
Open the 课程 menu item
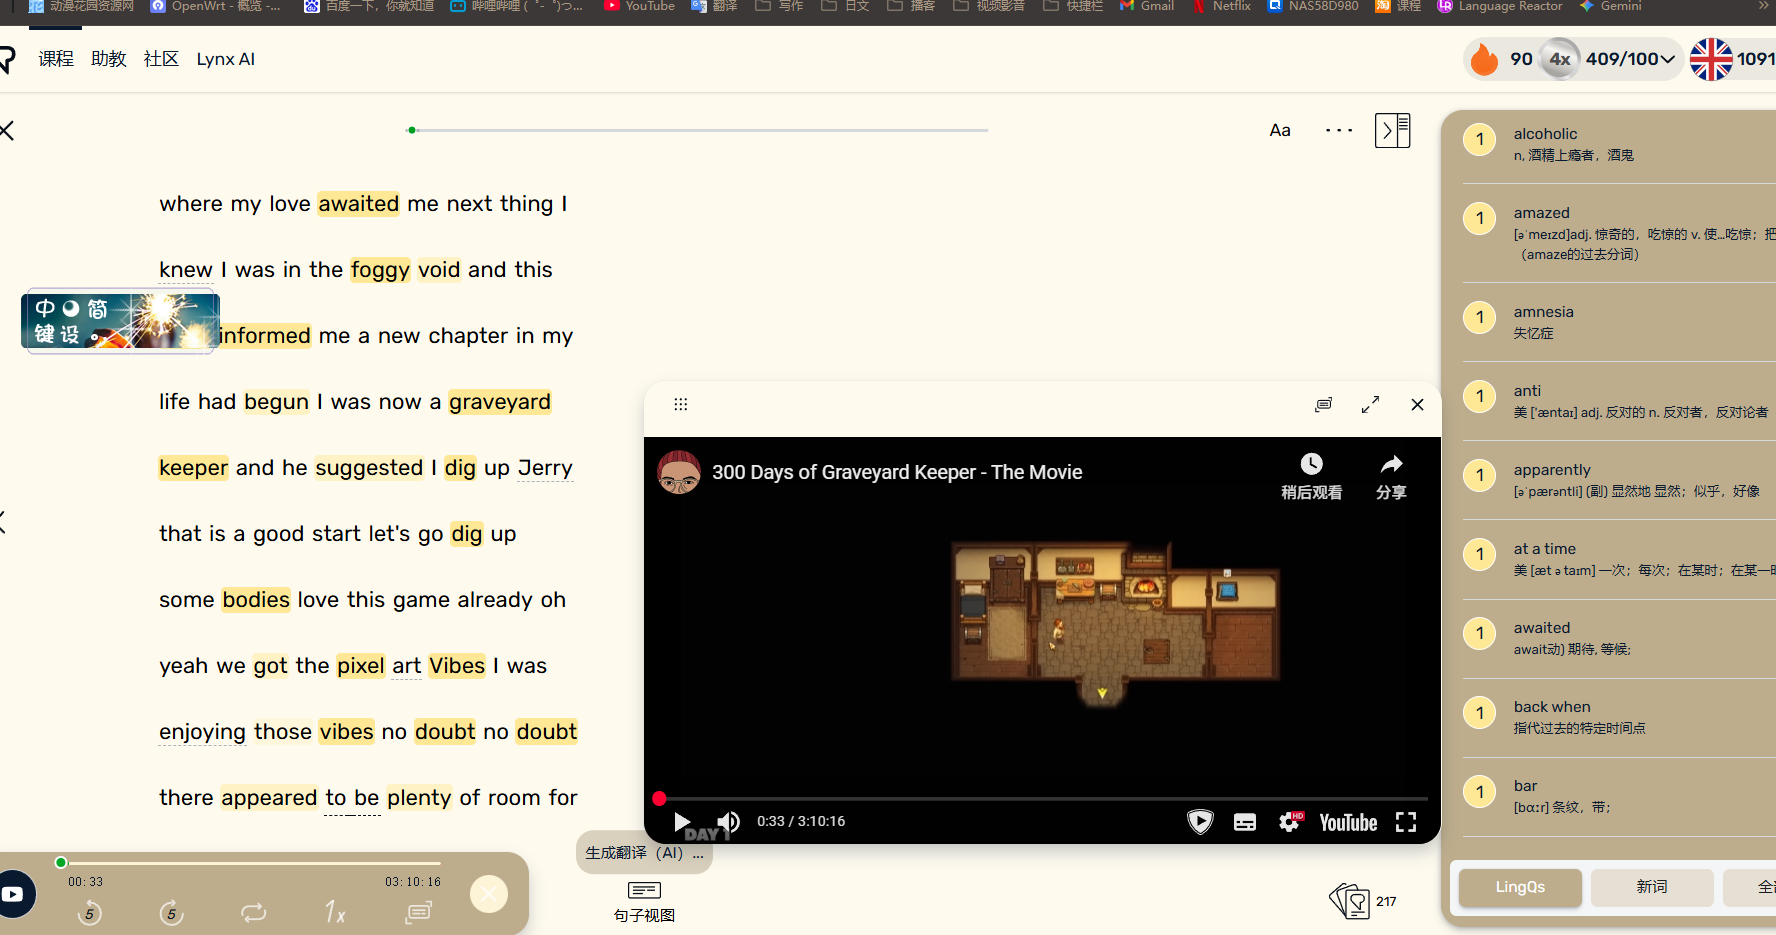pyautogui.click(x=56, y=59)
